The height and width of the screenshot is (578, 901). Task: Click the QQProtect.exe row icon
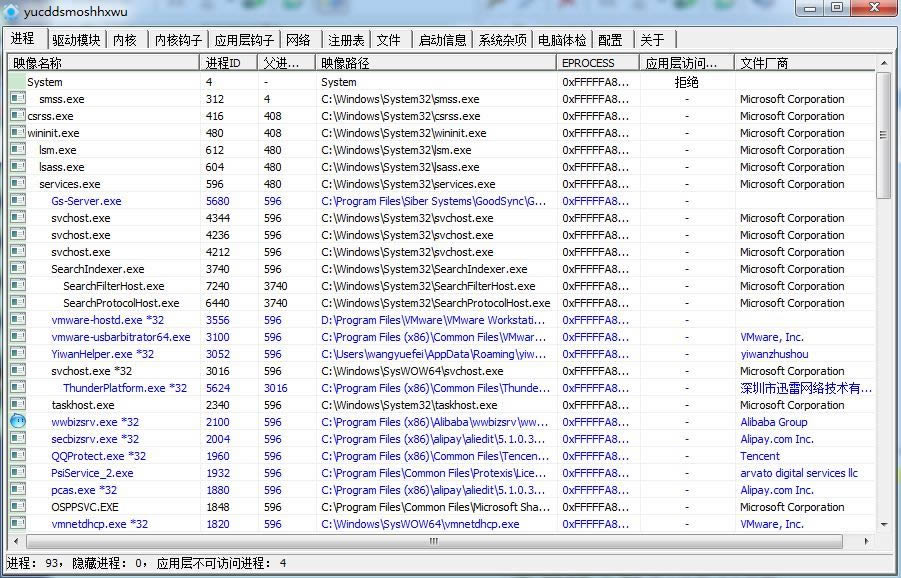[18, 456]
